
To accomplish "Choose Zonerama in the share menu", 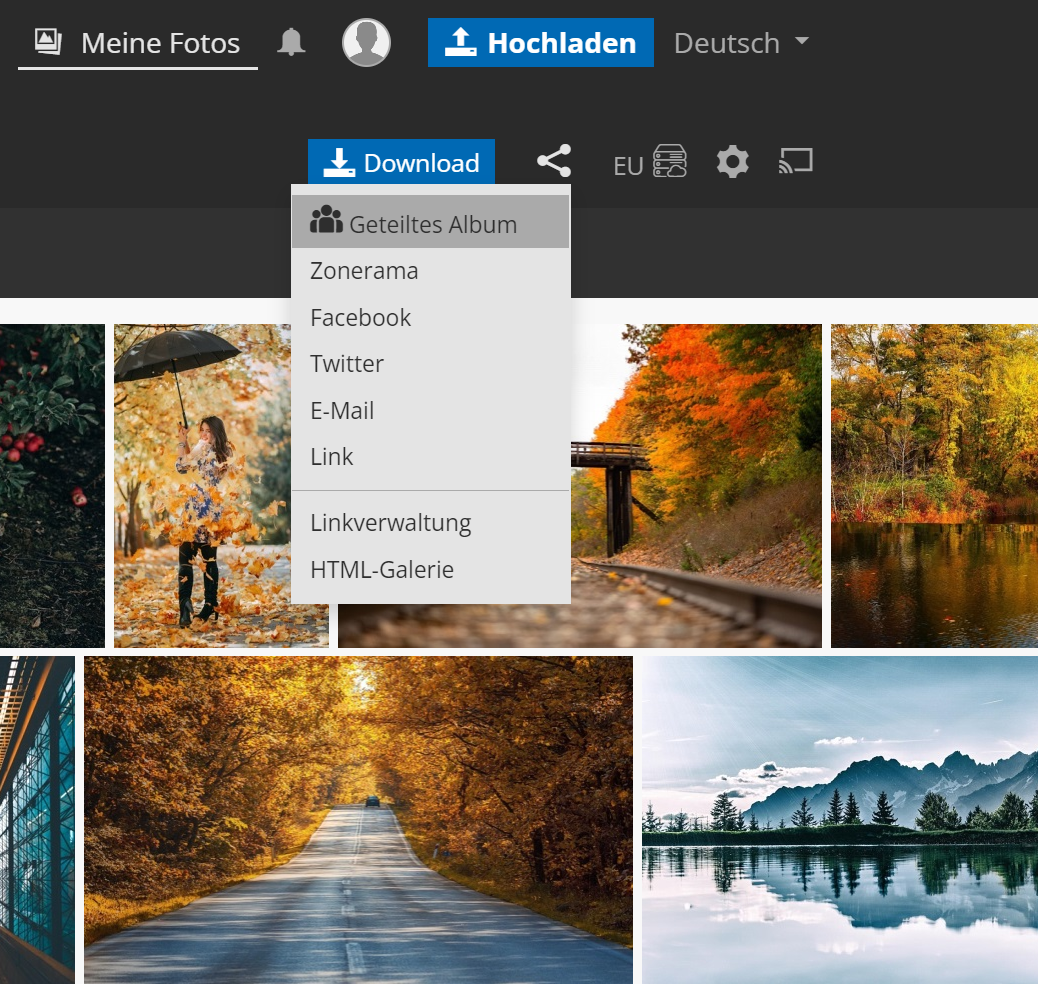I will 364,271.
